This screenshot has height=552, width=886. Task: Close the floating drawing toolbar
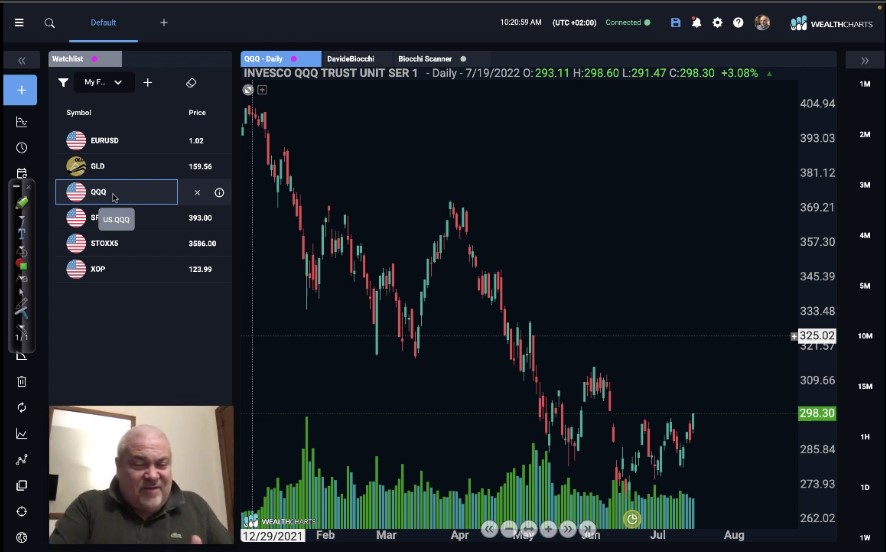pos(28,186)
